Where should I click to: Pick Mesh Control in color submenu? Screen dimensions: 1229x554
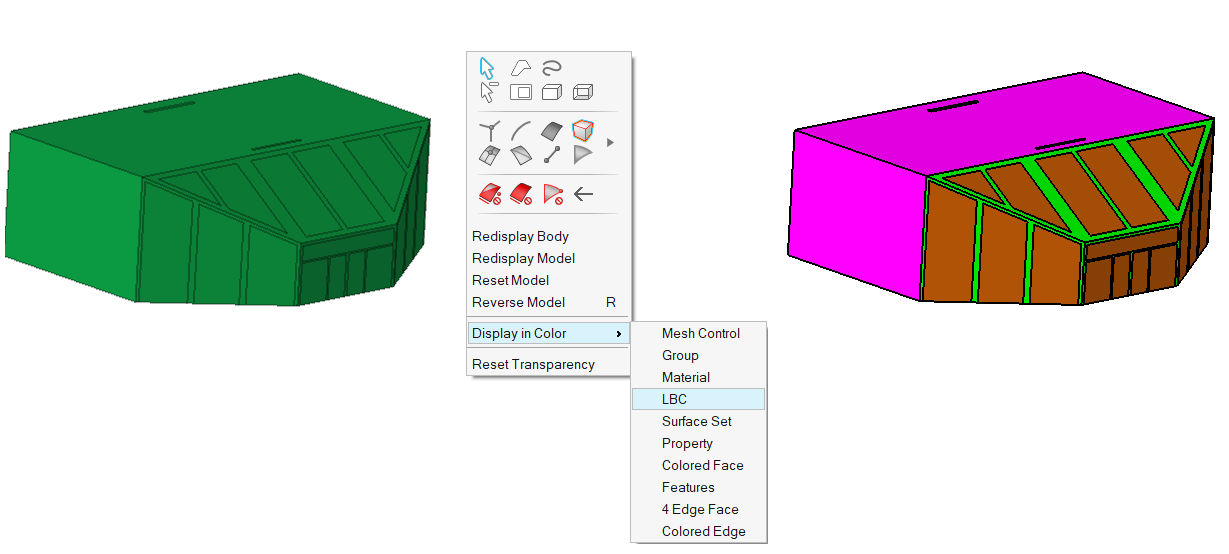699,333
